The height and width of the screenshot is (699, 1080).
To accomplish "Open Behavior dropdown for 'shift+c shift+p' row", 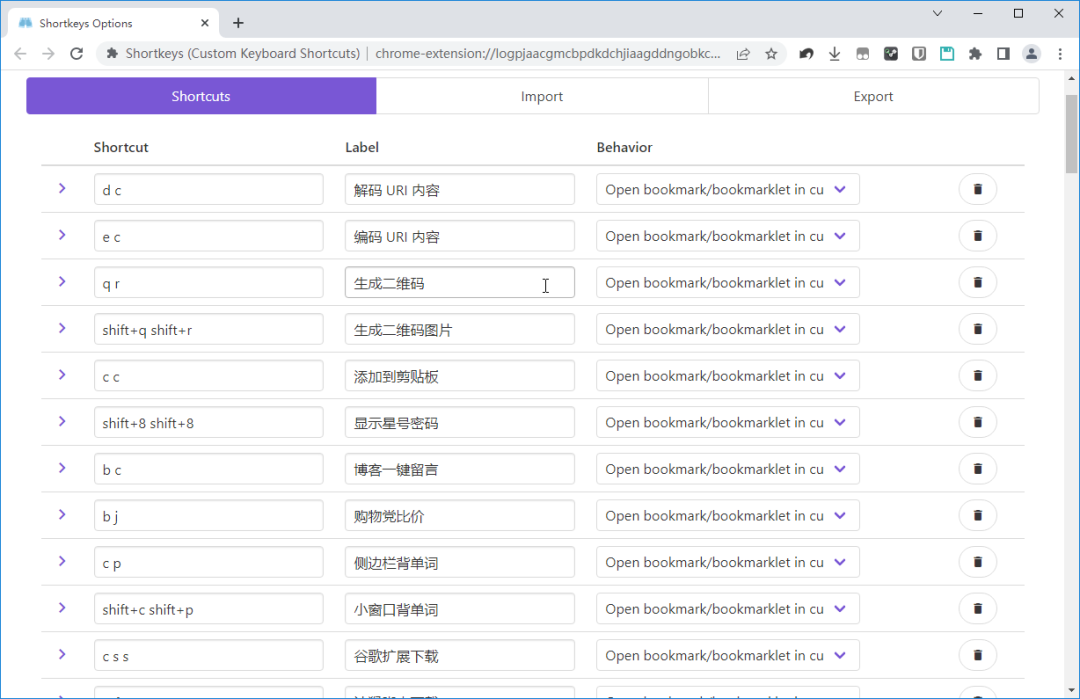I will (x=727, y=609).
